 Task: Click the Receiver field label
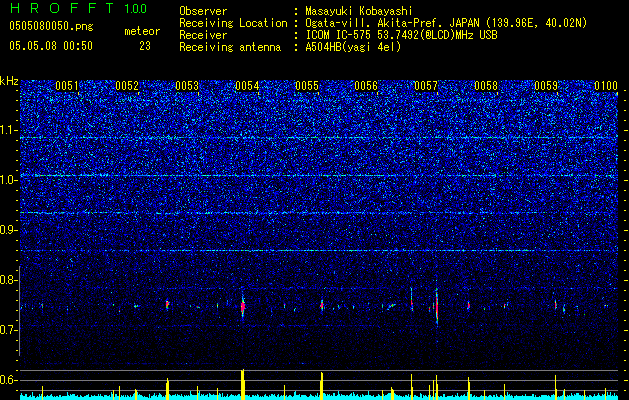pyautogui.click(x=203, y=35)
